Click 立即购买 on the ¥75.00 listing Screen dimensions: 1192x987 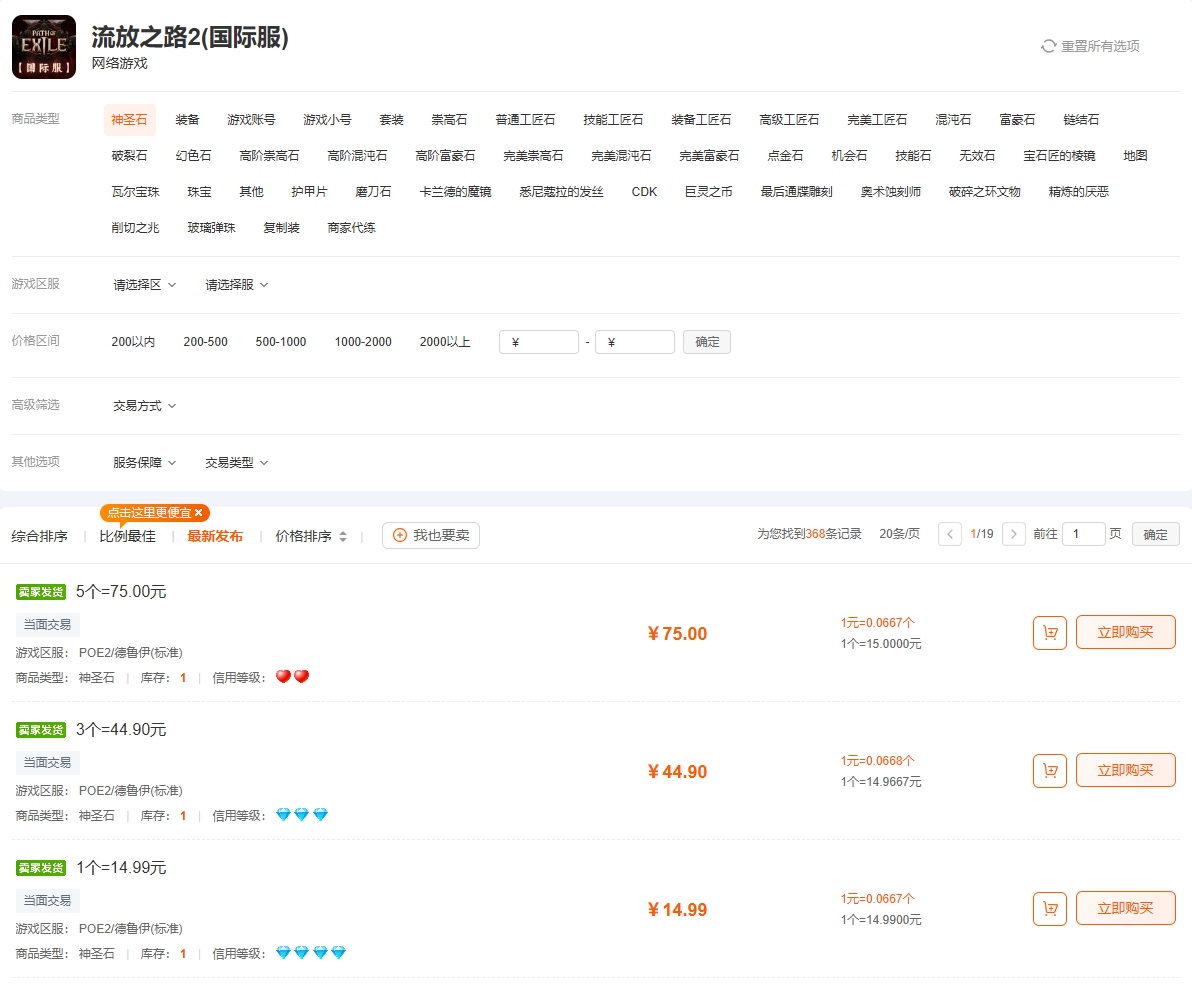[x=1126, y=632]
